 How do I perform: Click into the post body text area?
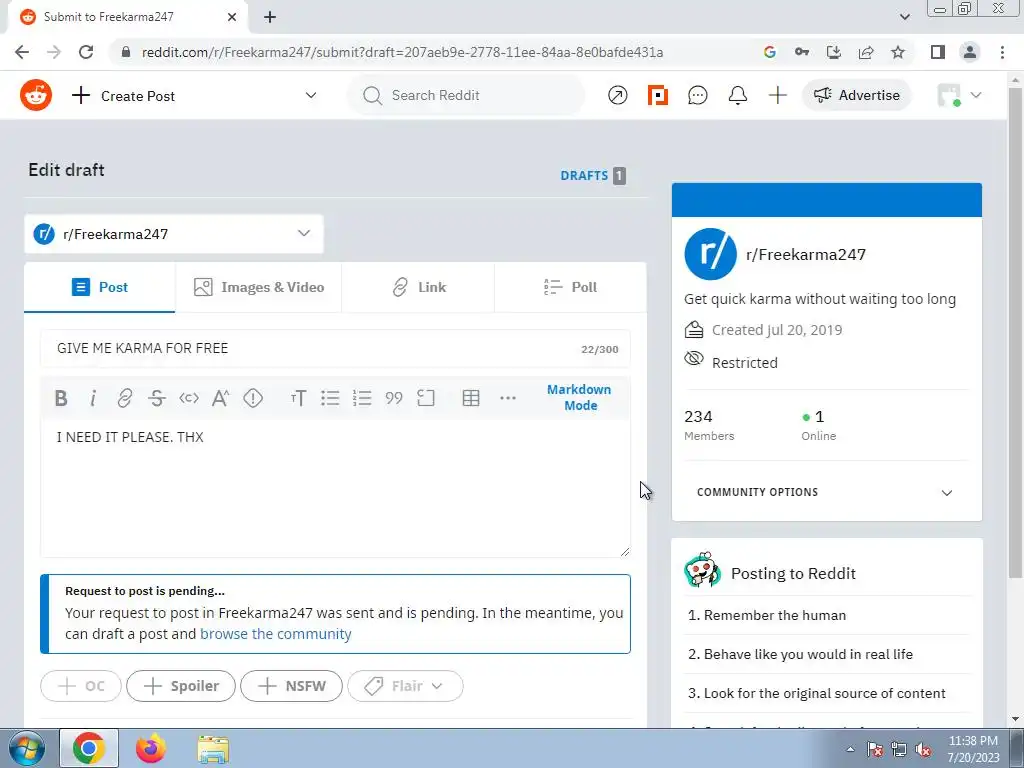(335, 488)
